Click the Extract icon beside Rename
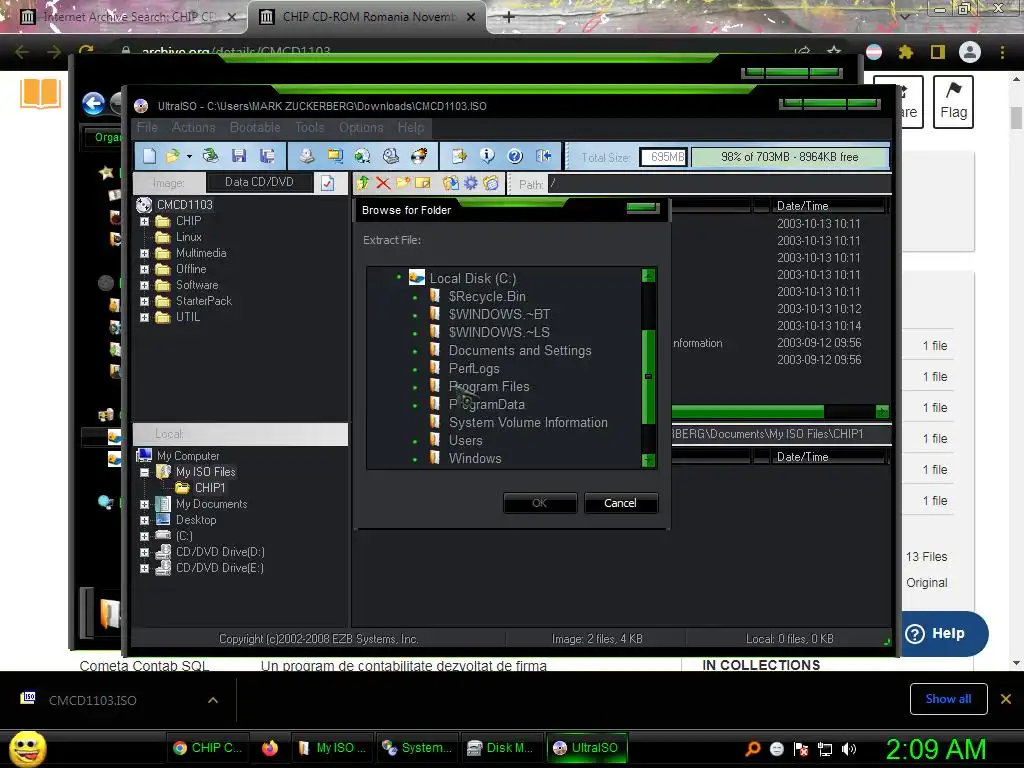The image size is (1024, 768). pos(451,184)
